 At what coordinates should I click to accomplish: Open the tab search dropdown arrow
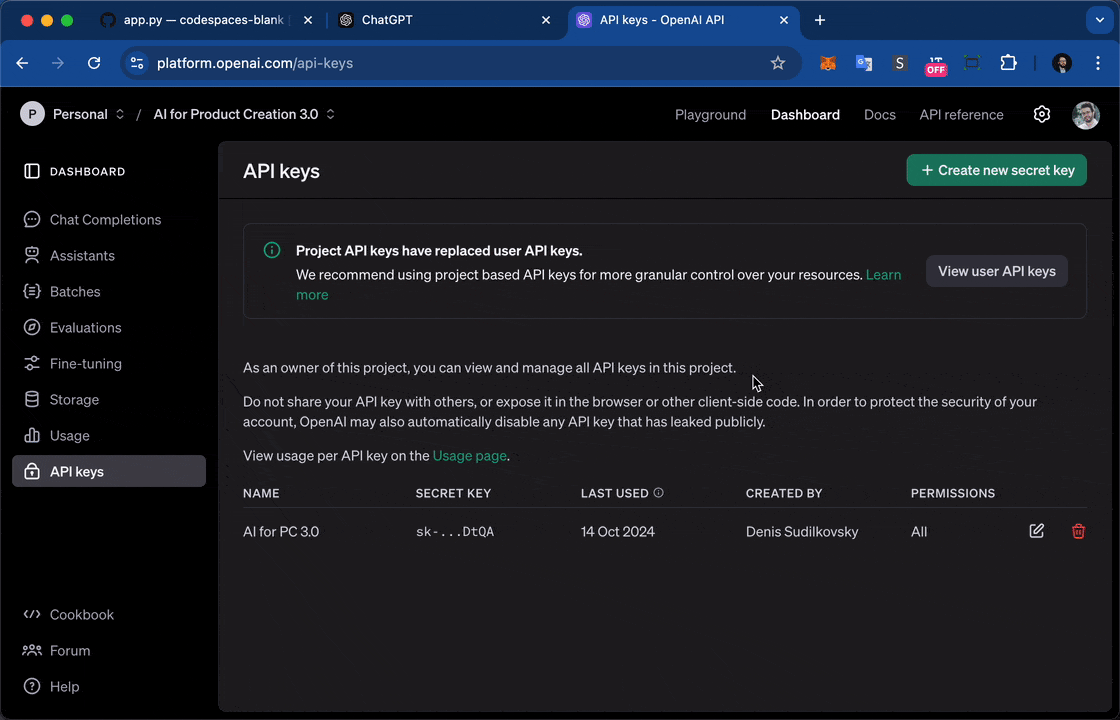(x=1099, y=20)
